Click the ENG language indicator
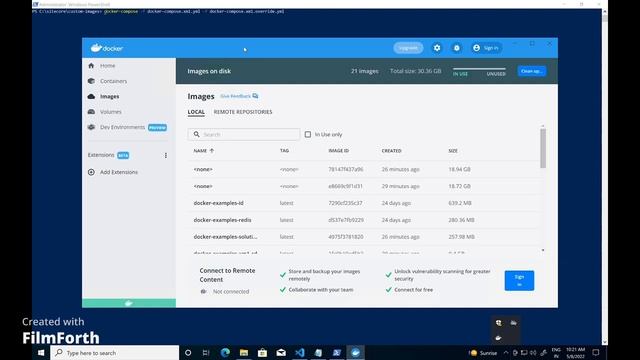640x360 pixels. [556, 353]
